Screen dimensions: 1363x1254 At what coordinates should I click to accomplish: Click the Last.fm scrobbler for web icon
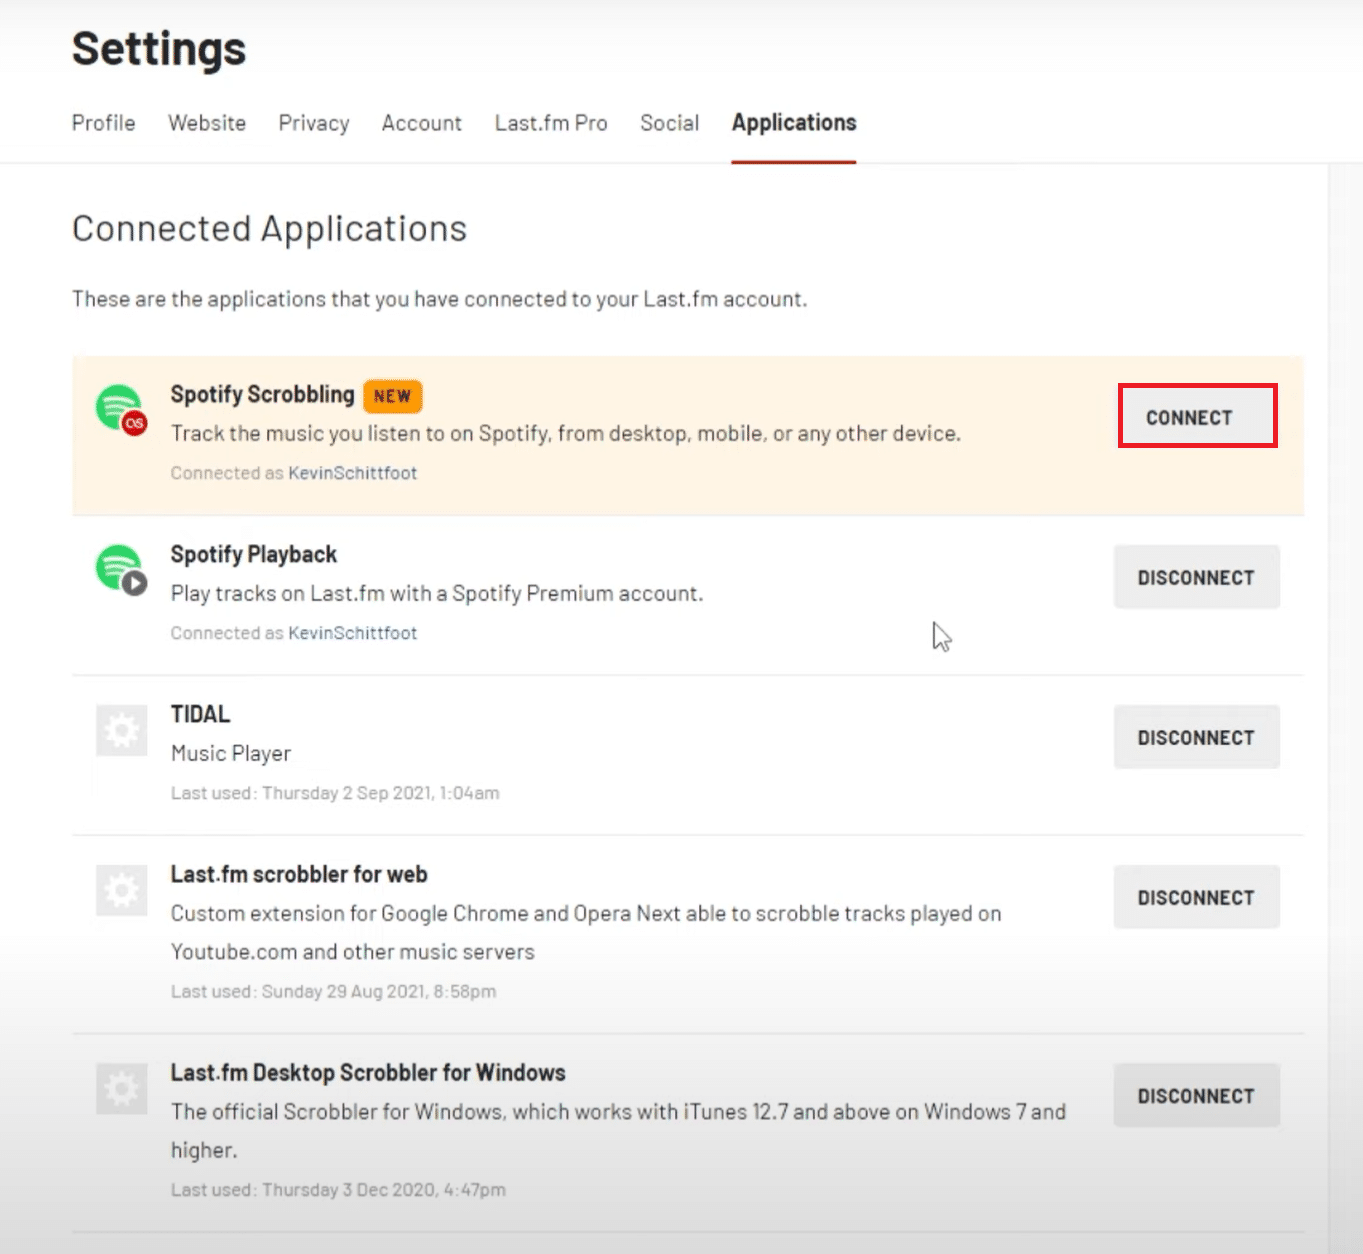122,890
